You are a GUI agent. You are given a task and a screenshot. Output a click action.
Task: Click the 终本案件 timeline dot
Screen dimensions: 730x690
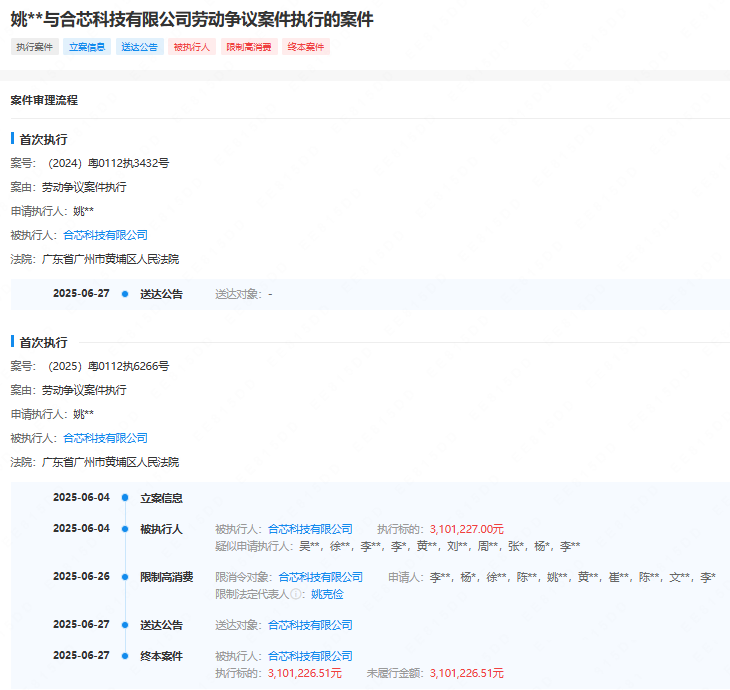tap(125, 656)
